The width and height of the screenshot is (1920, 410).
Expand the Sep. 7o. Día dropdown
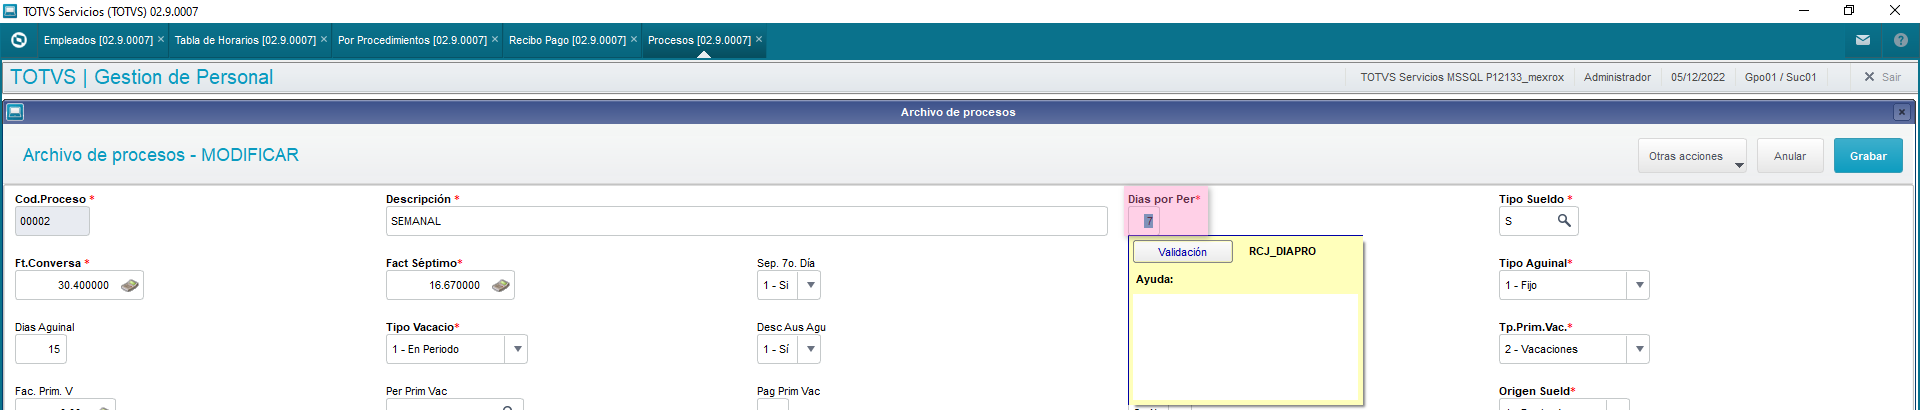click(x=811, y=285)
